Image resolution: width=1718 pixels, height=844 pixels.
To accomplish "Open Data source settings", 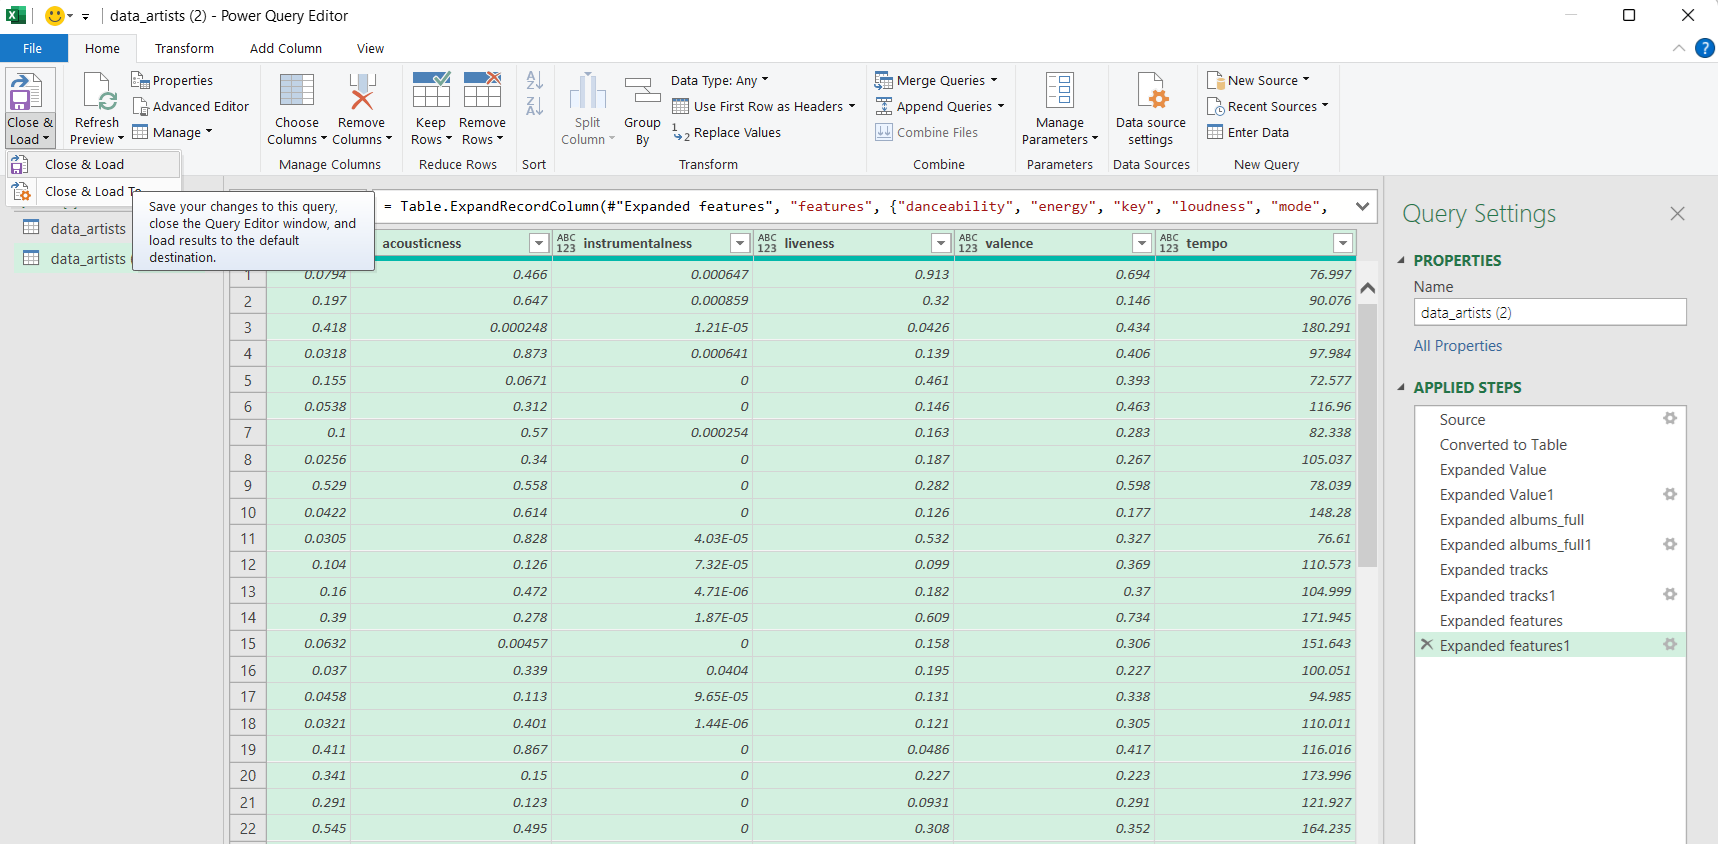I will click(1150, 92).
